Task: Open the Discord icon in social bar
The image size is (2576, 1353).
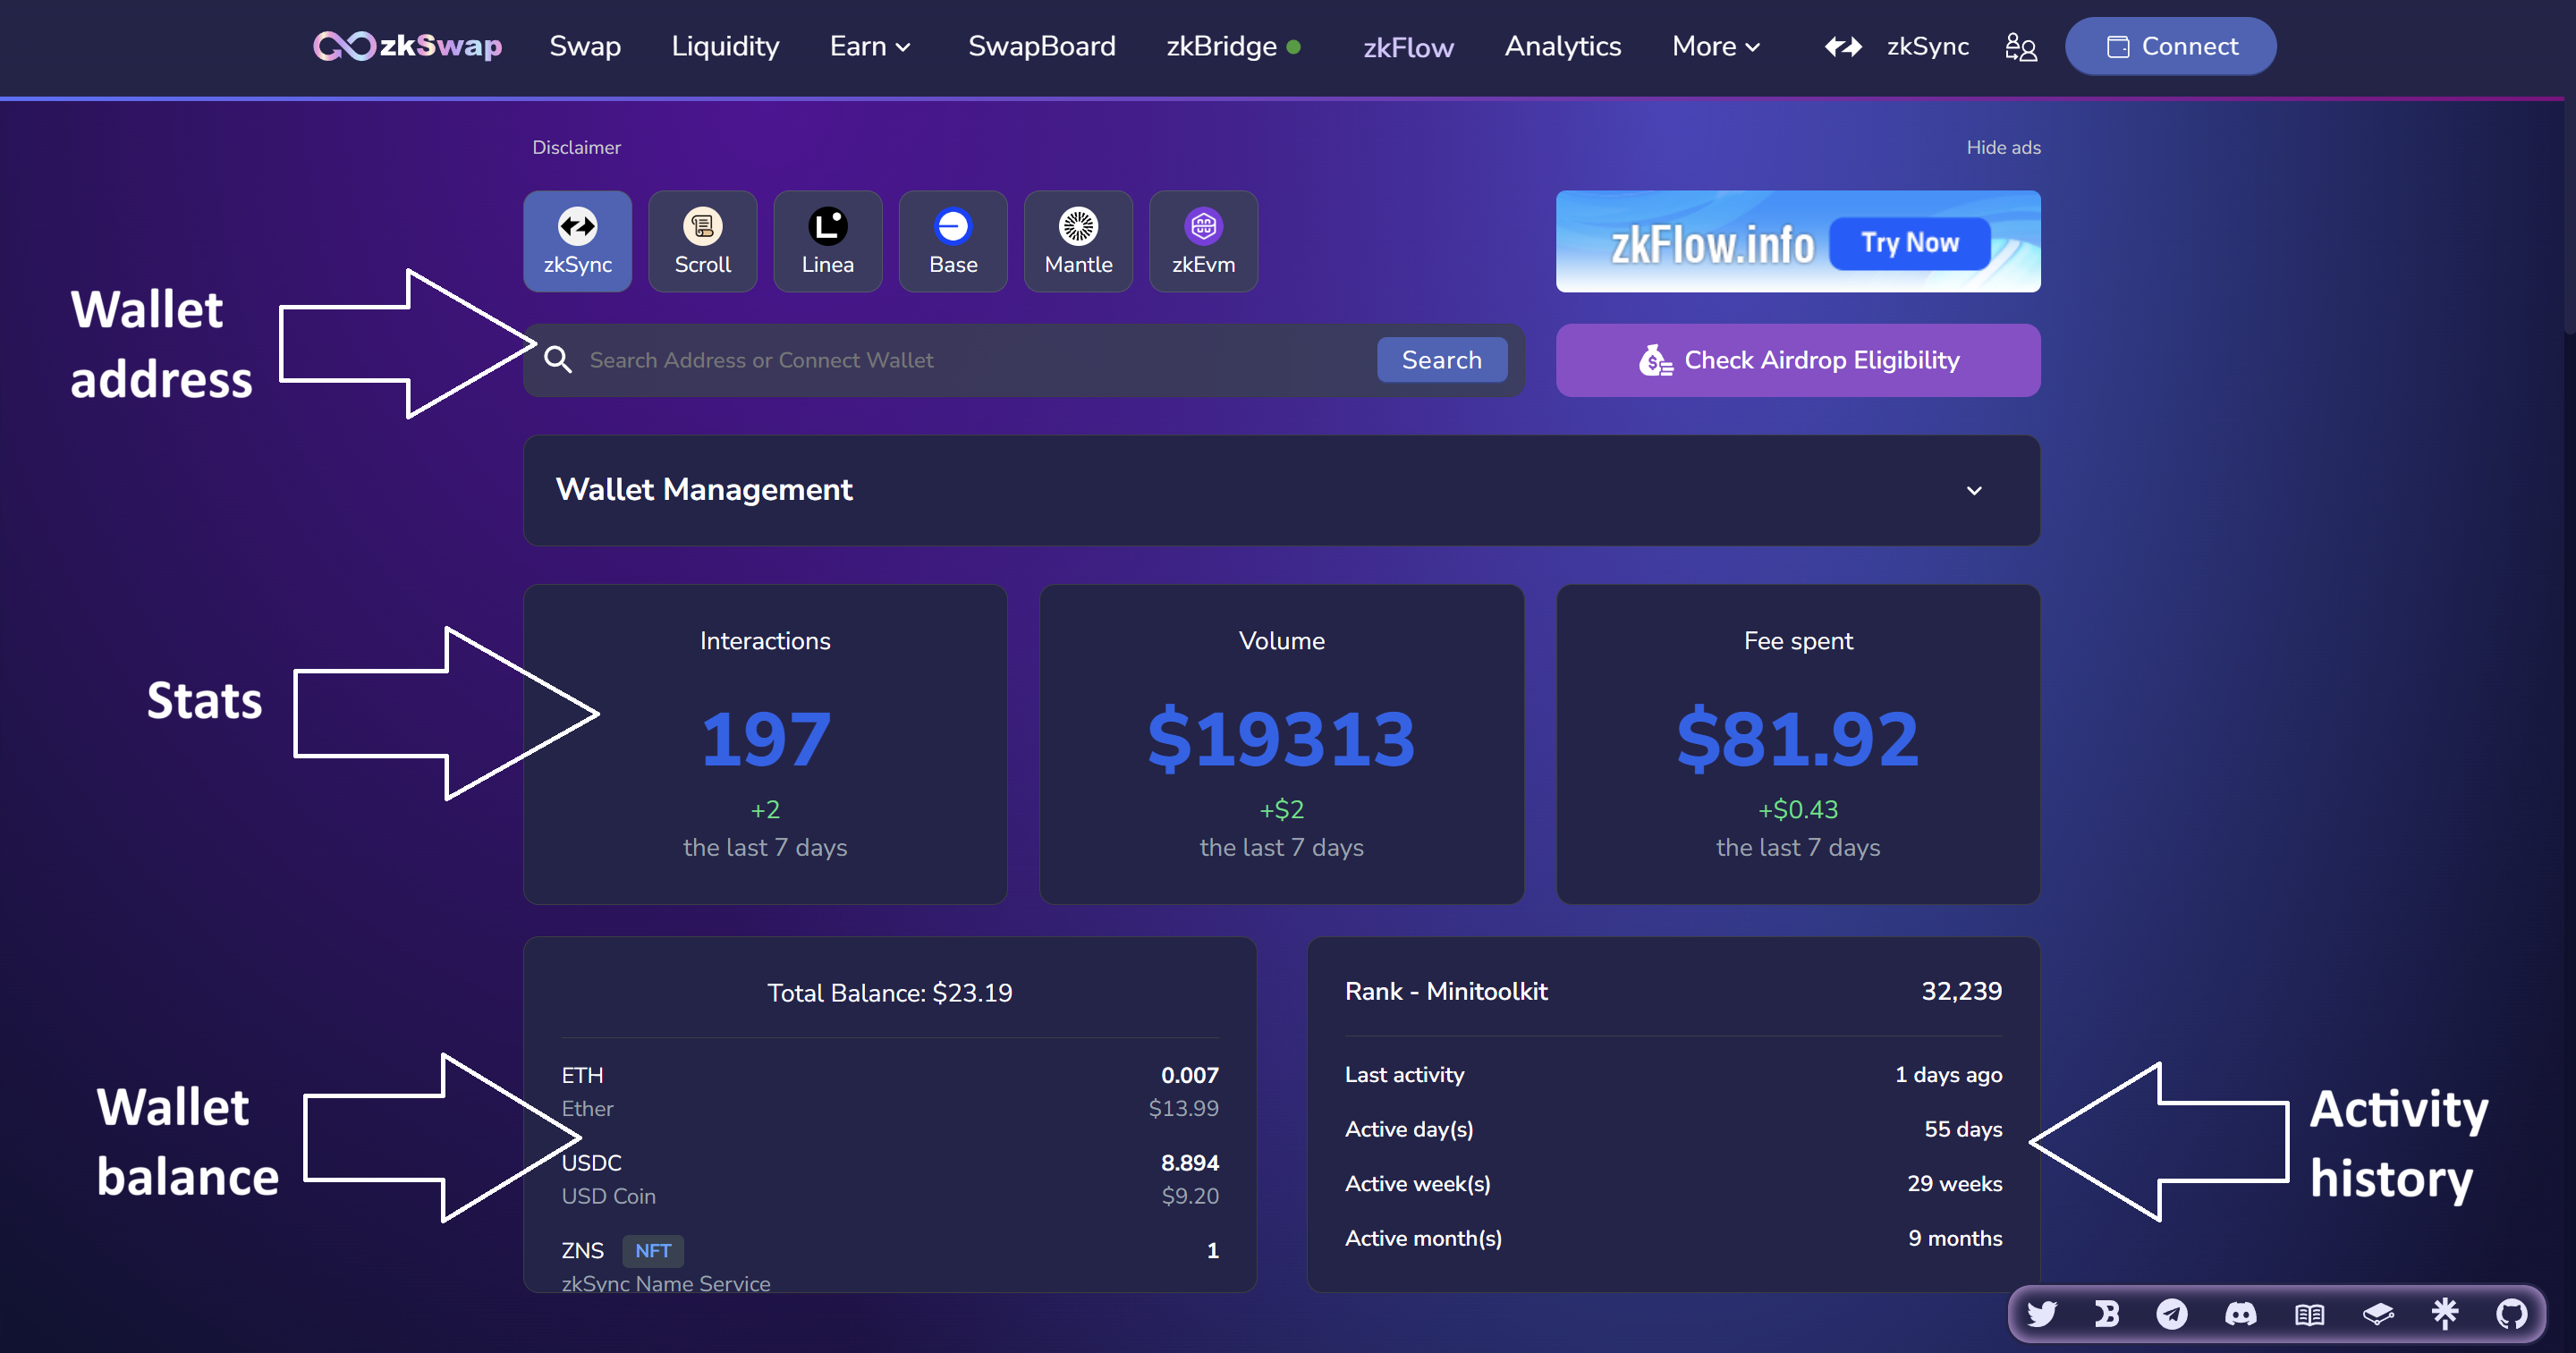Action: pyautogui.click(x=2240, y=1313)
